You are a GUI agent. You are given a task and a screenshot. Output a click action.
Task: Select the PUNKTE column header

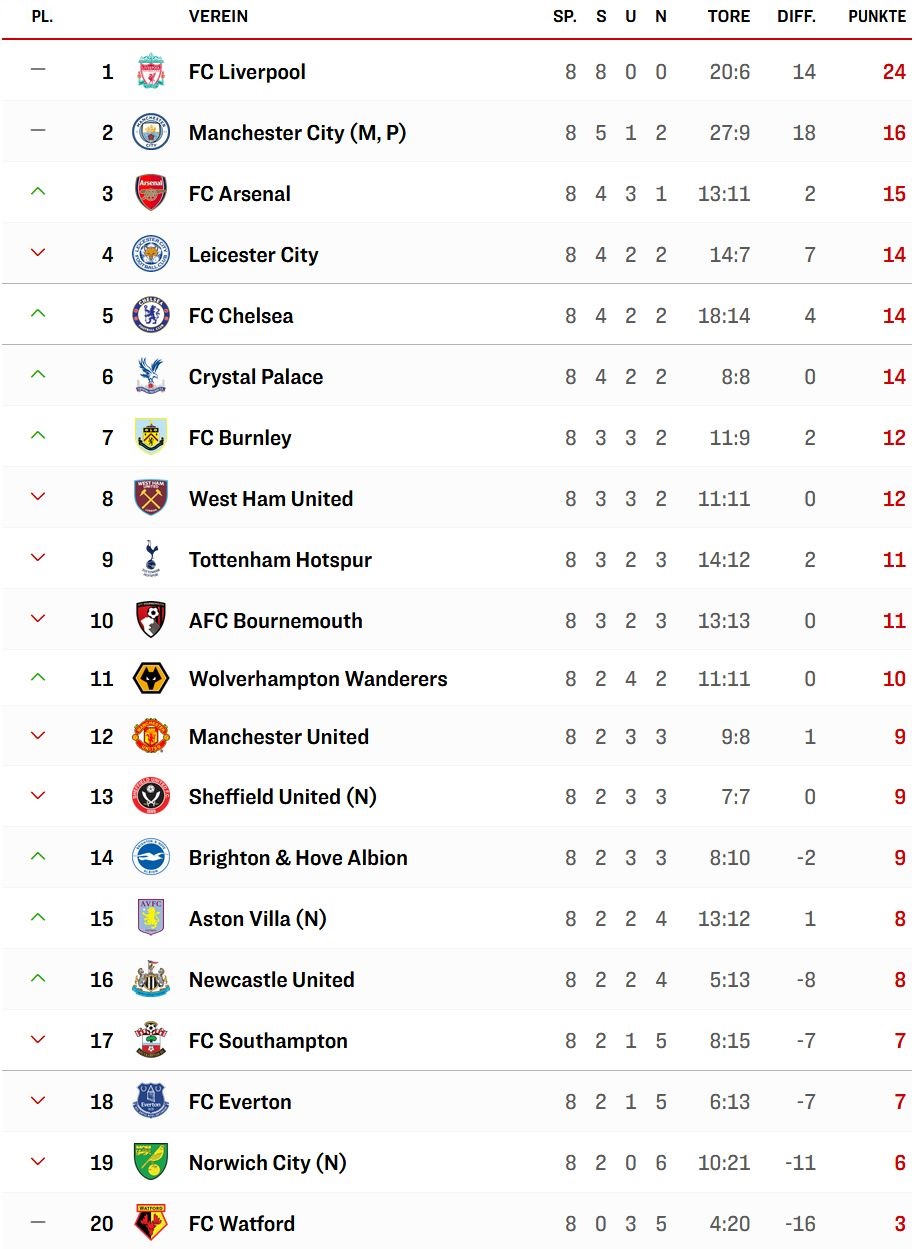(877, 16)
